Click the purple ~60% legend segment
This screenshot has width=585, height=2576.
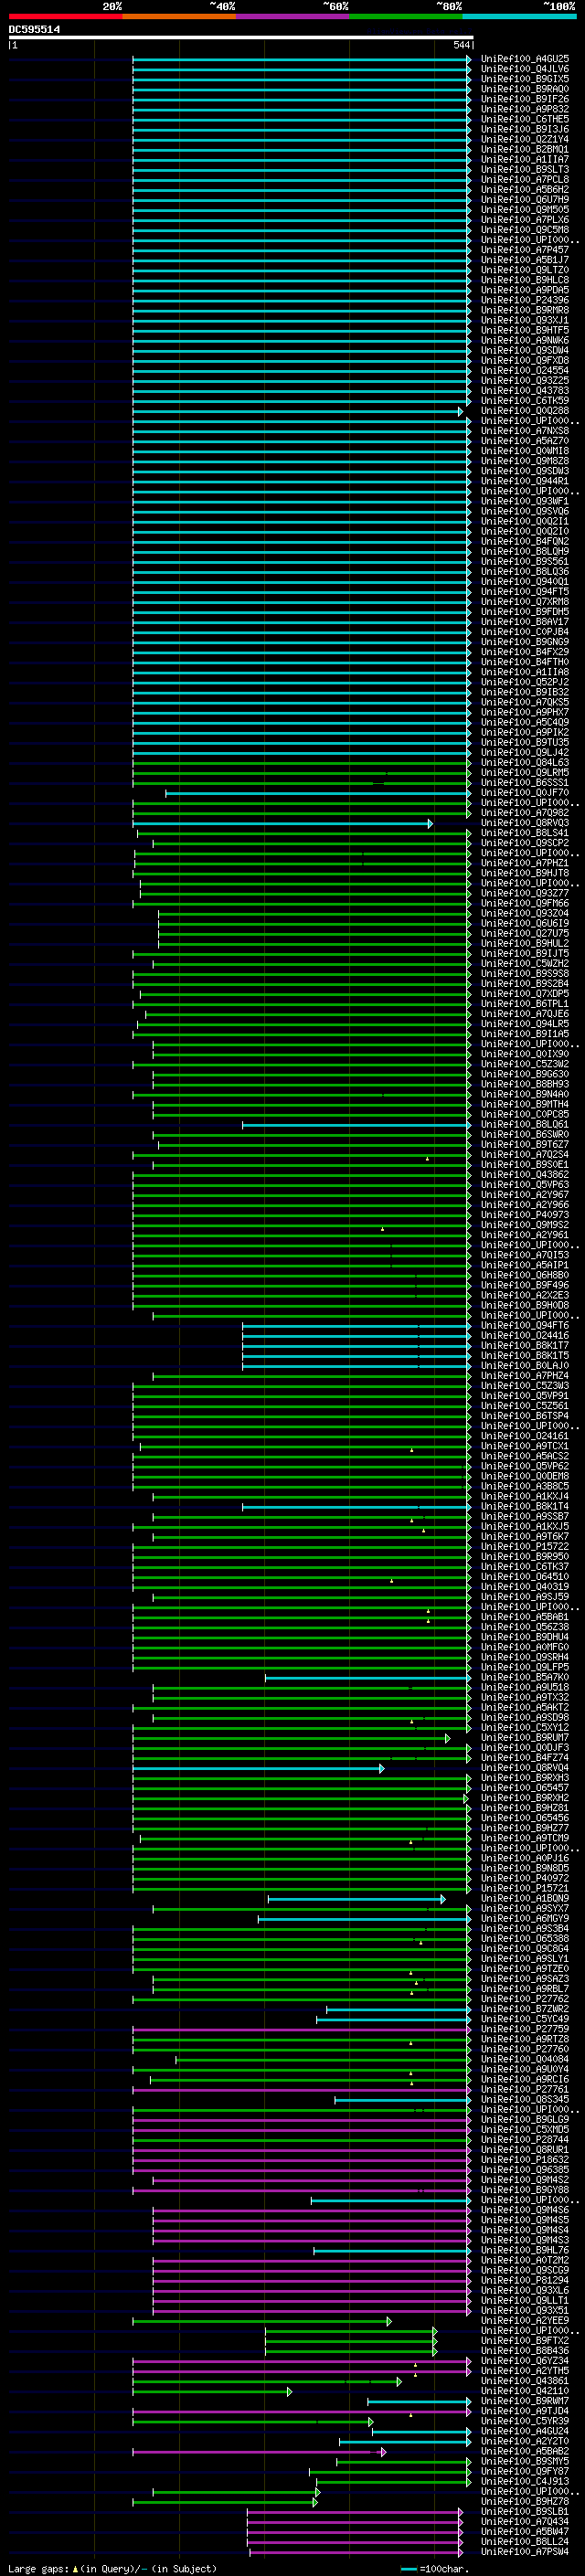(293, 16)
